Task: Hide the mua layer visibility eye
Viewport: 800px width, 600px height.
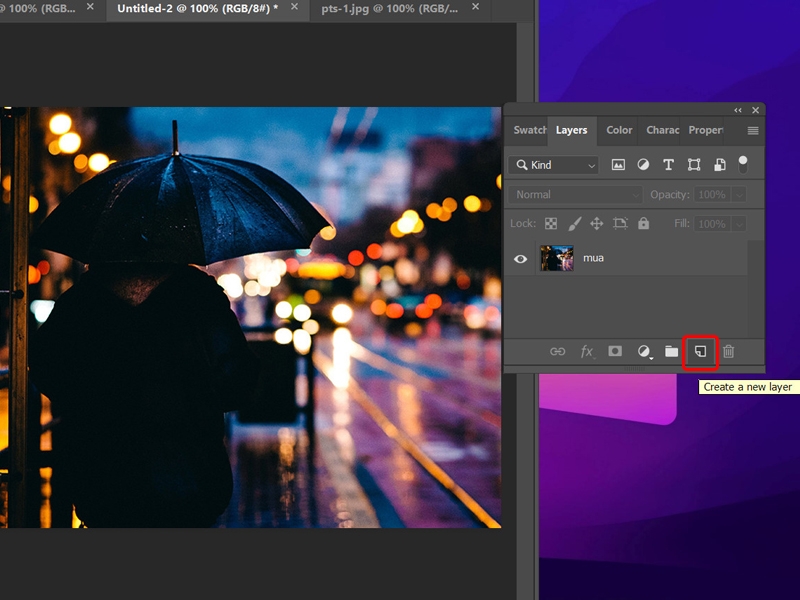Action: pyautogui.click(x=519, y=258)
